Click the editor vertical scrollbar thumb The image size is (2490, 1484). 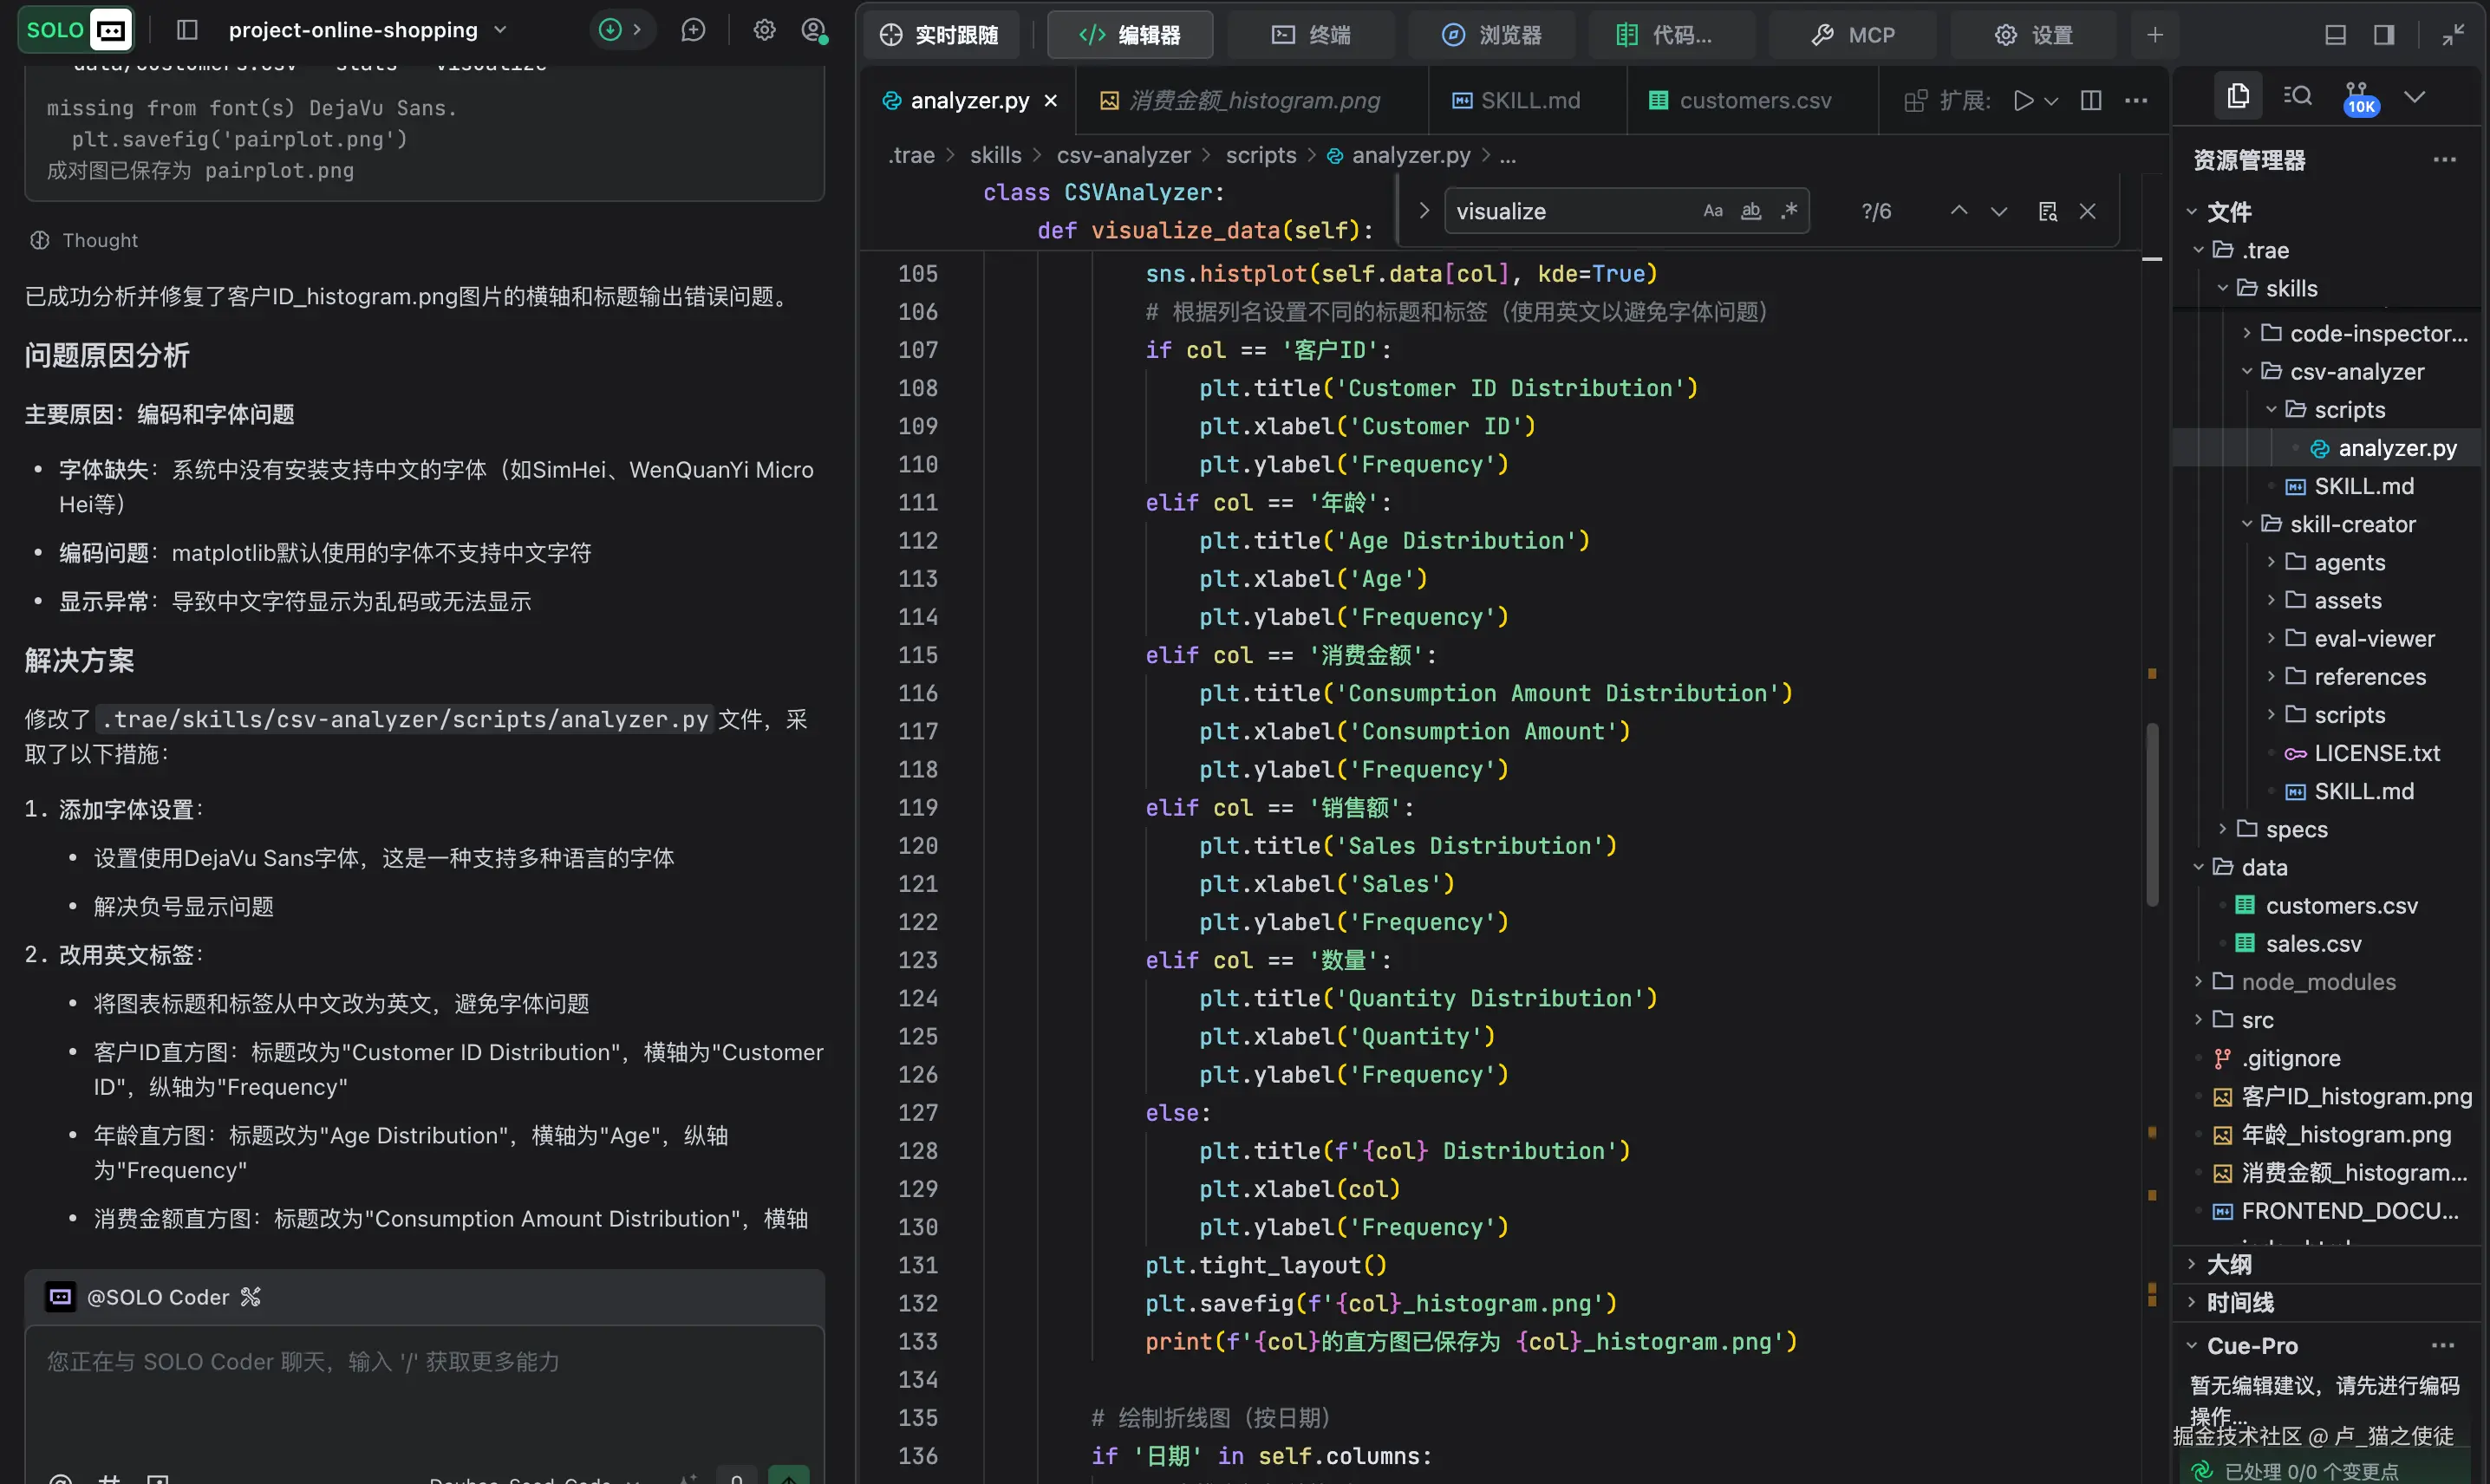(x=2152, y=815)
